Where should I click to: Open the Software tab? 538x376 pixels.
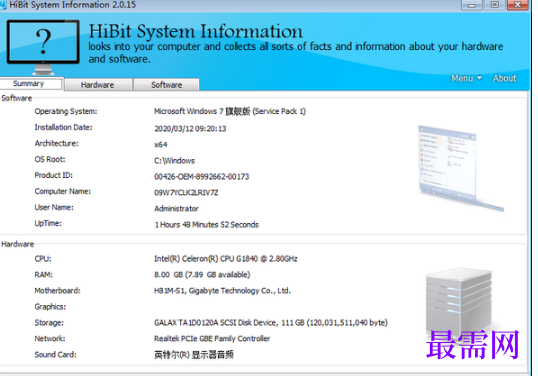coord(167,85)
